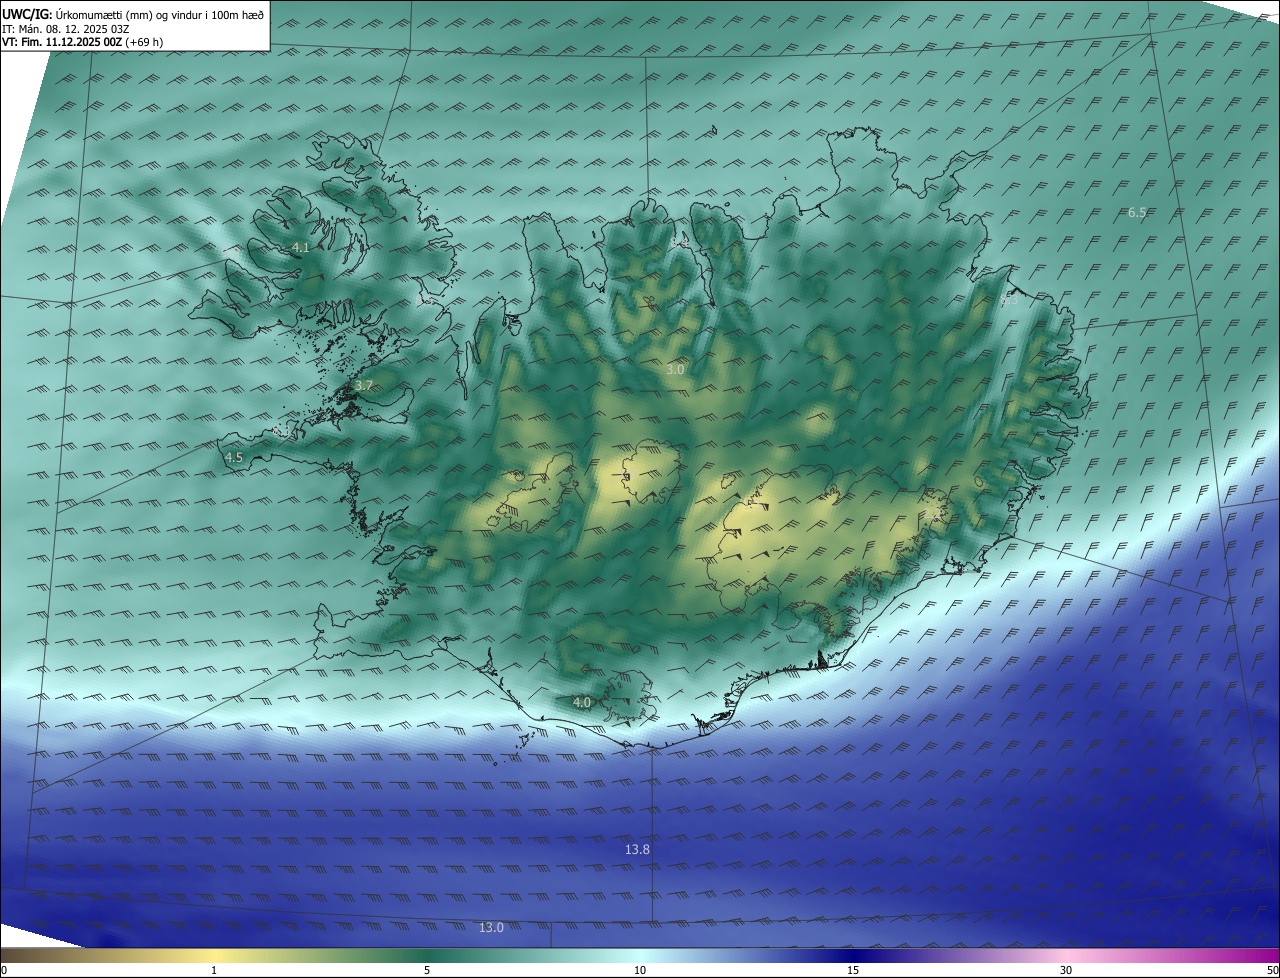
Task: Click the valid time line 'VT: Fim. 11.12.2025 00Z (+69 h)'
Action: [x=82, y=42]
